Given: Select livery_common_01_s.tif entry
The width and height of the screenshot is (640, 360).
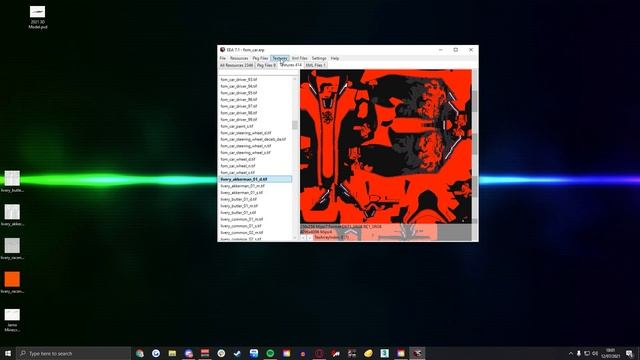Looking at the screenshot, I should 255,226.
